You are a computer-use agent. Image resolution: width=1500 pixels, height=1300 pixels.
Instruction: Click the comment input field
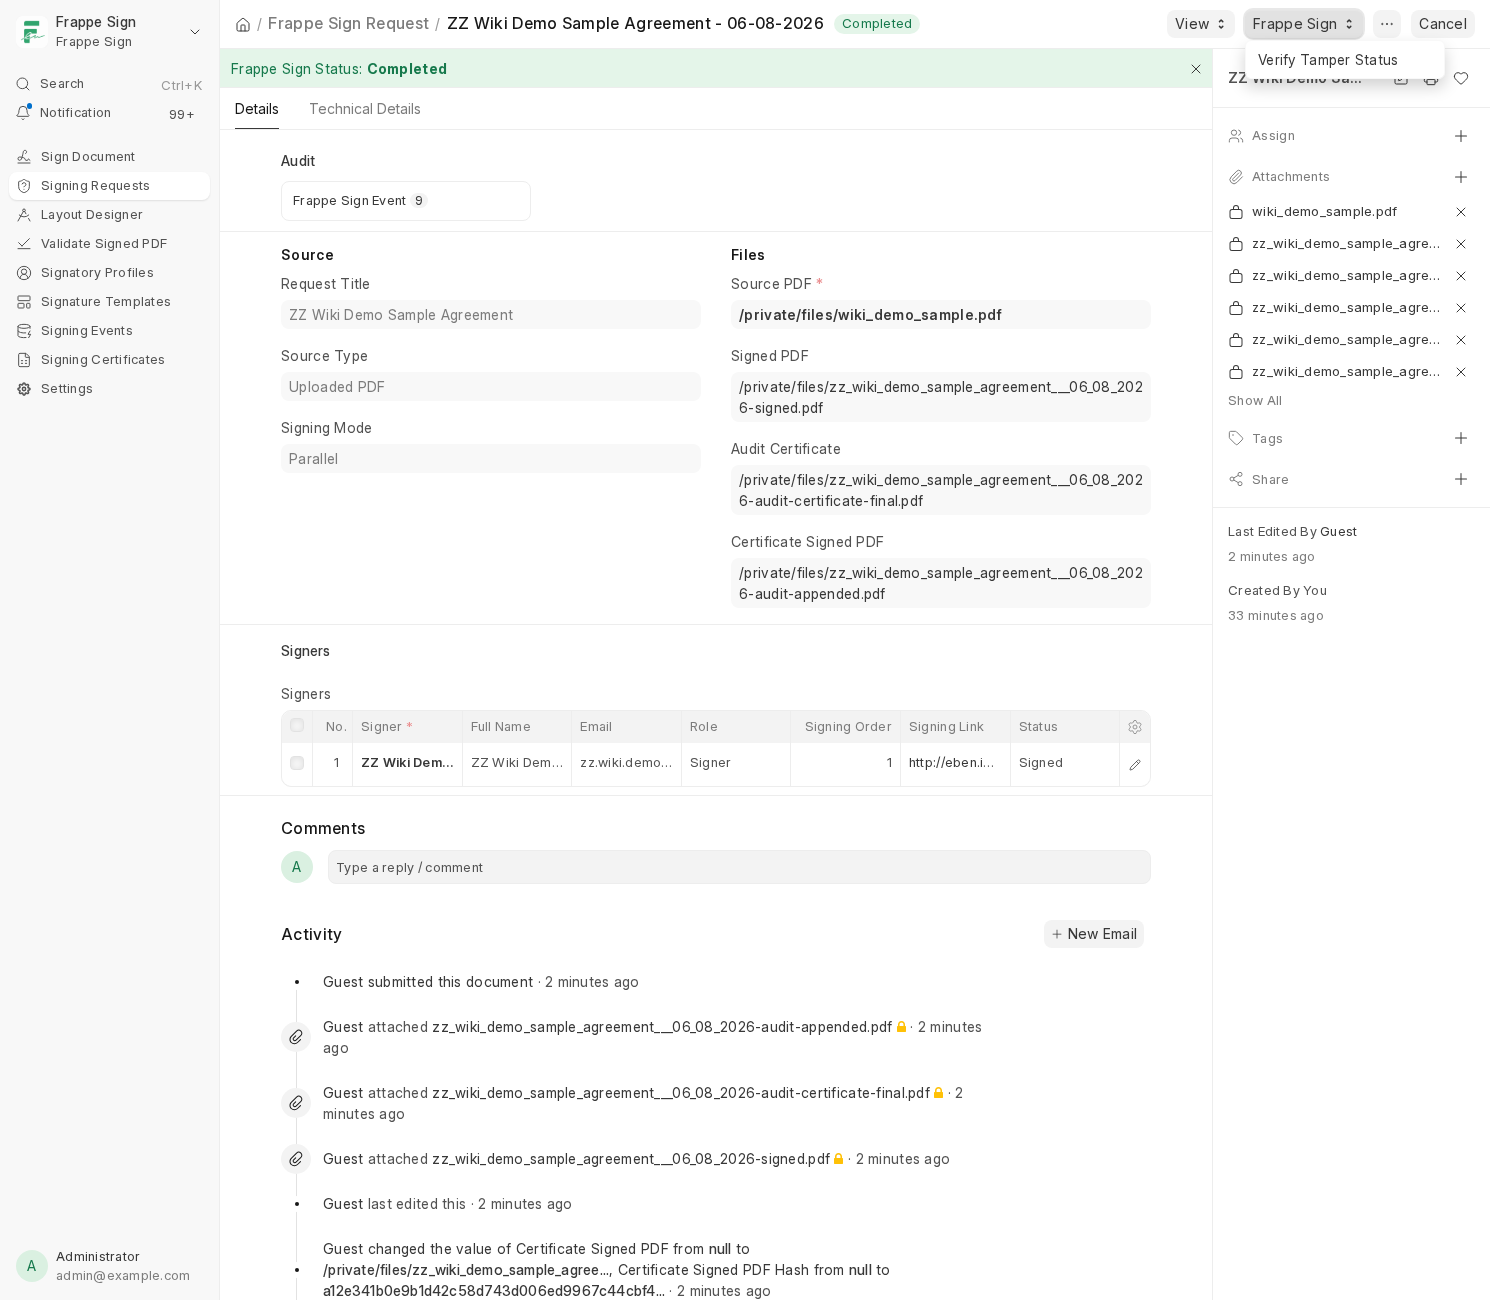[739, 867]
